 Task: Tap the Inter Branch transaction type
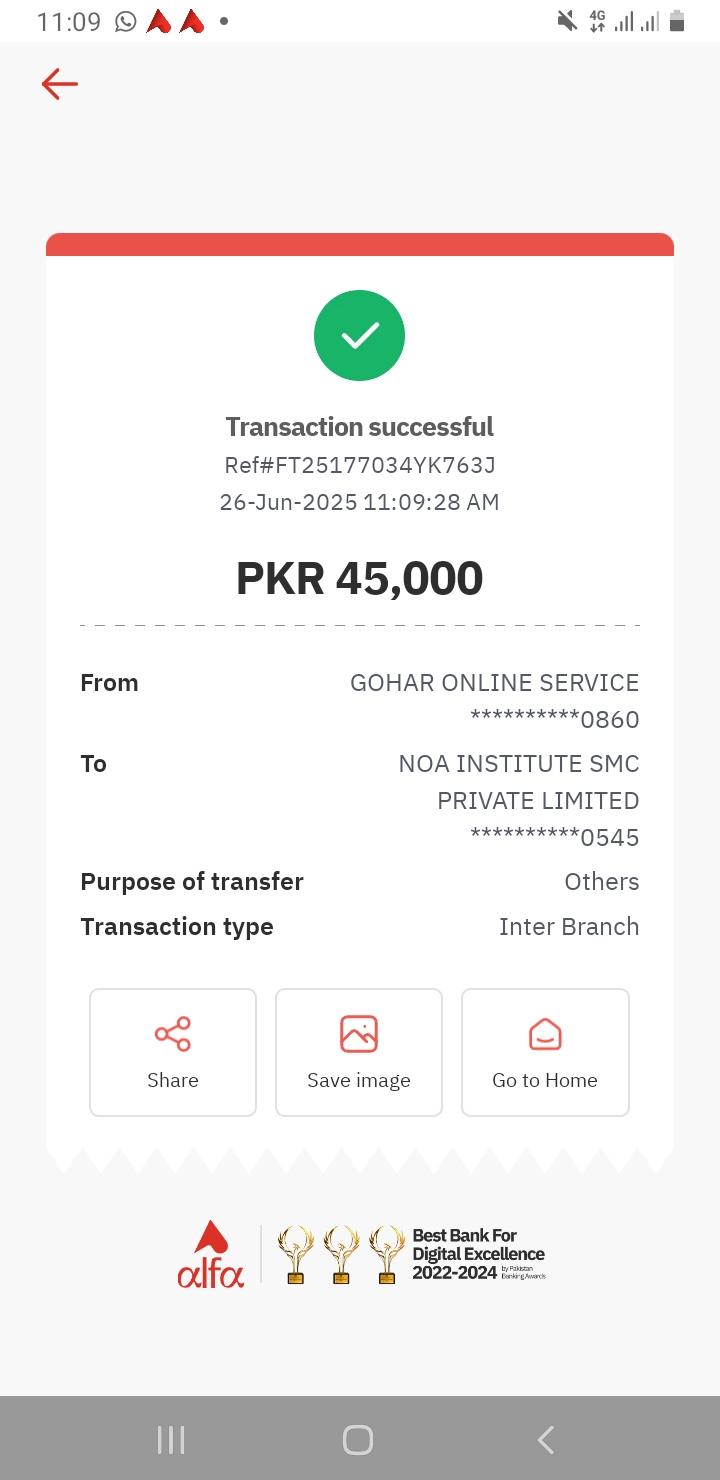(569, 927)
